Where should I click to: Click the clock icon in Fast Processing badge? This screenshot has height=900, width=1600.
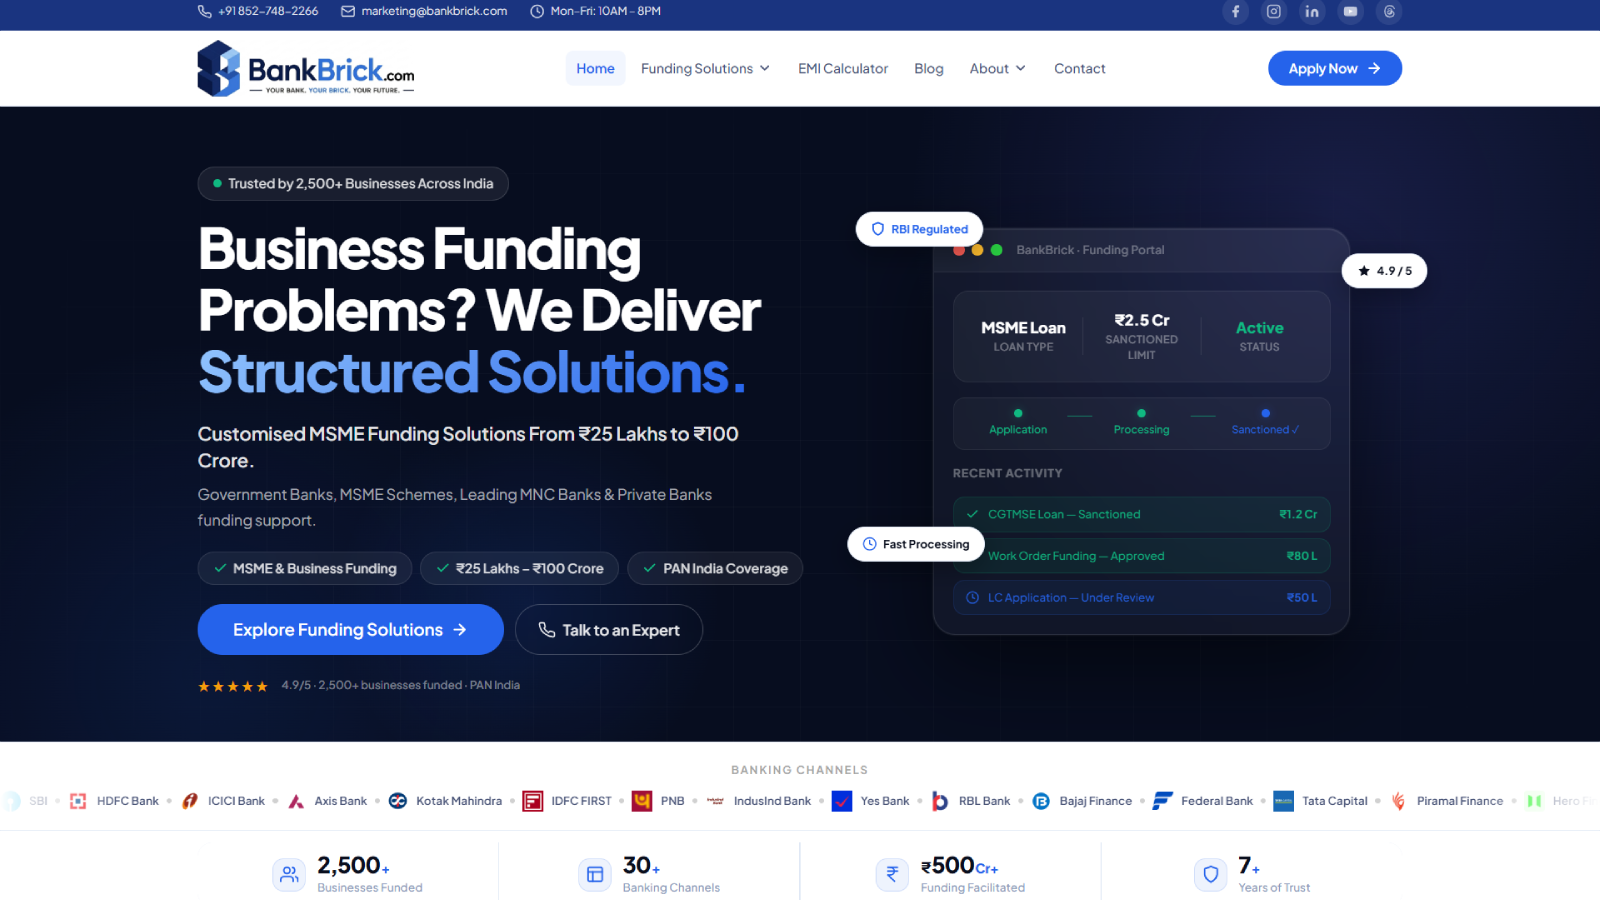click(x=870, y=544)
